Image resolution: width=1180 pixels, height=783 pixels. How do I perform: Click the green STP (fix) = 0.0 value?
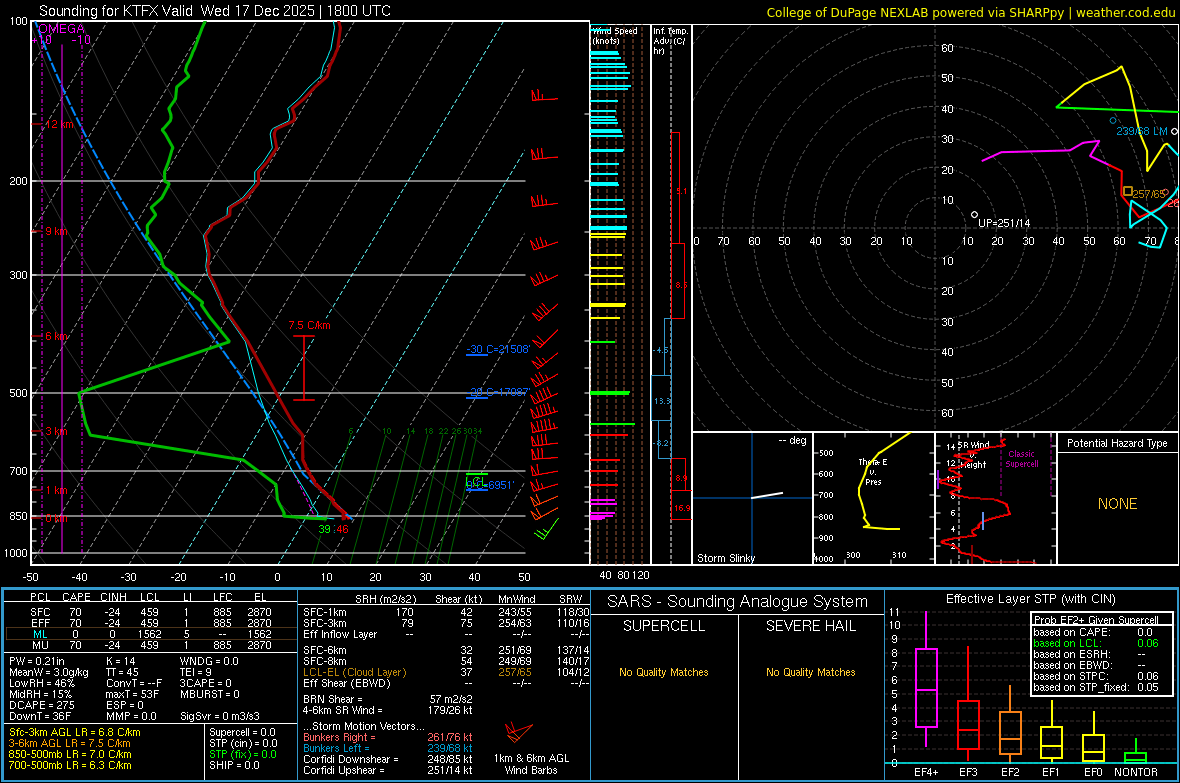coord(243,754)
